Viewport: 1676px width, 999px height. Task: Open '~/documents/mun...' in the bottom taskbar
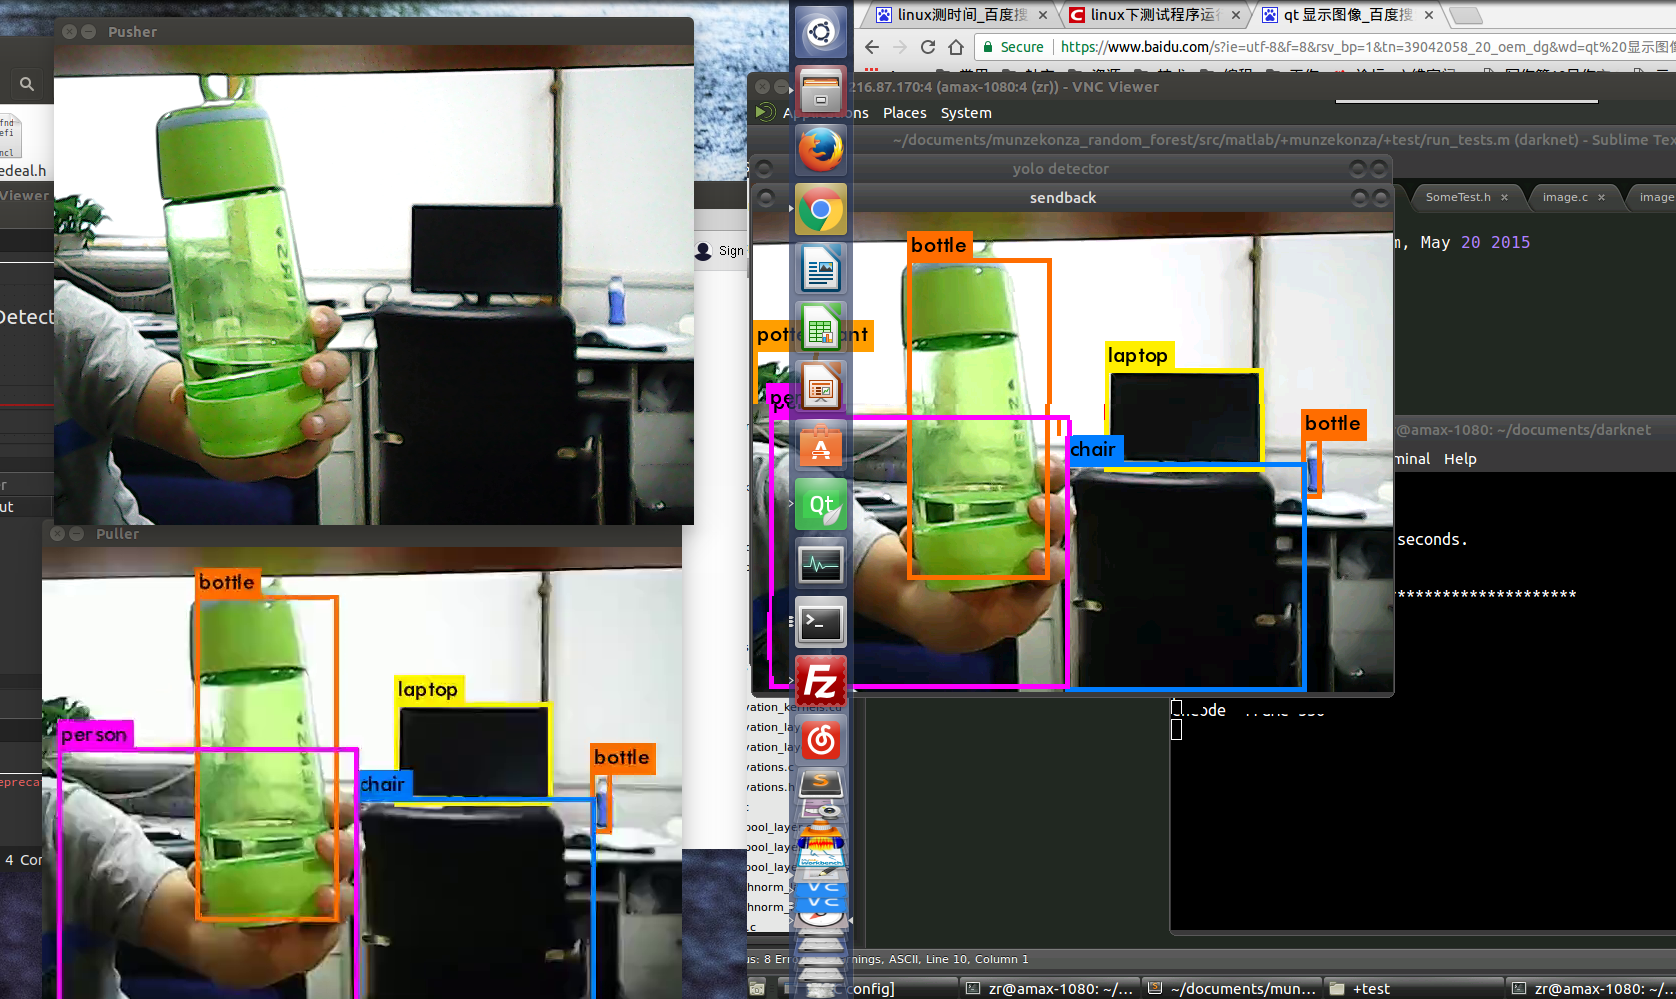[x=1232, y=988]
